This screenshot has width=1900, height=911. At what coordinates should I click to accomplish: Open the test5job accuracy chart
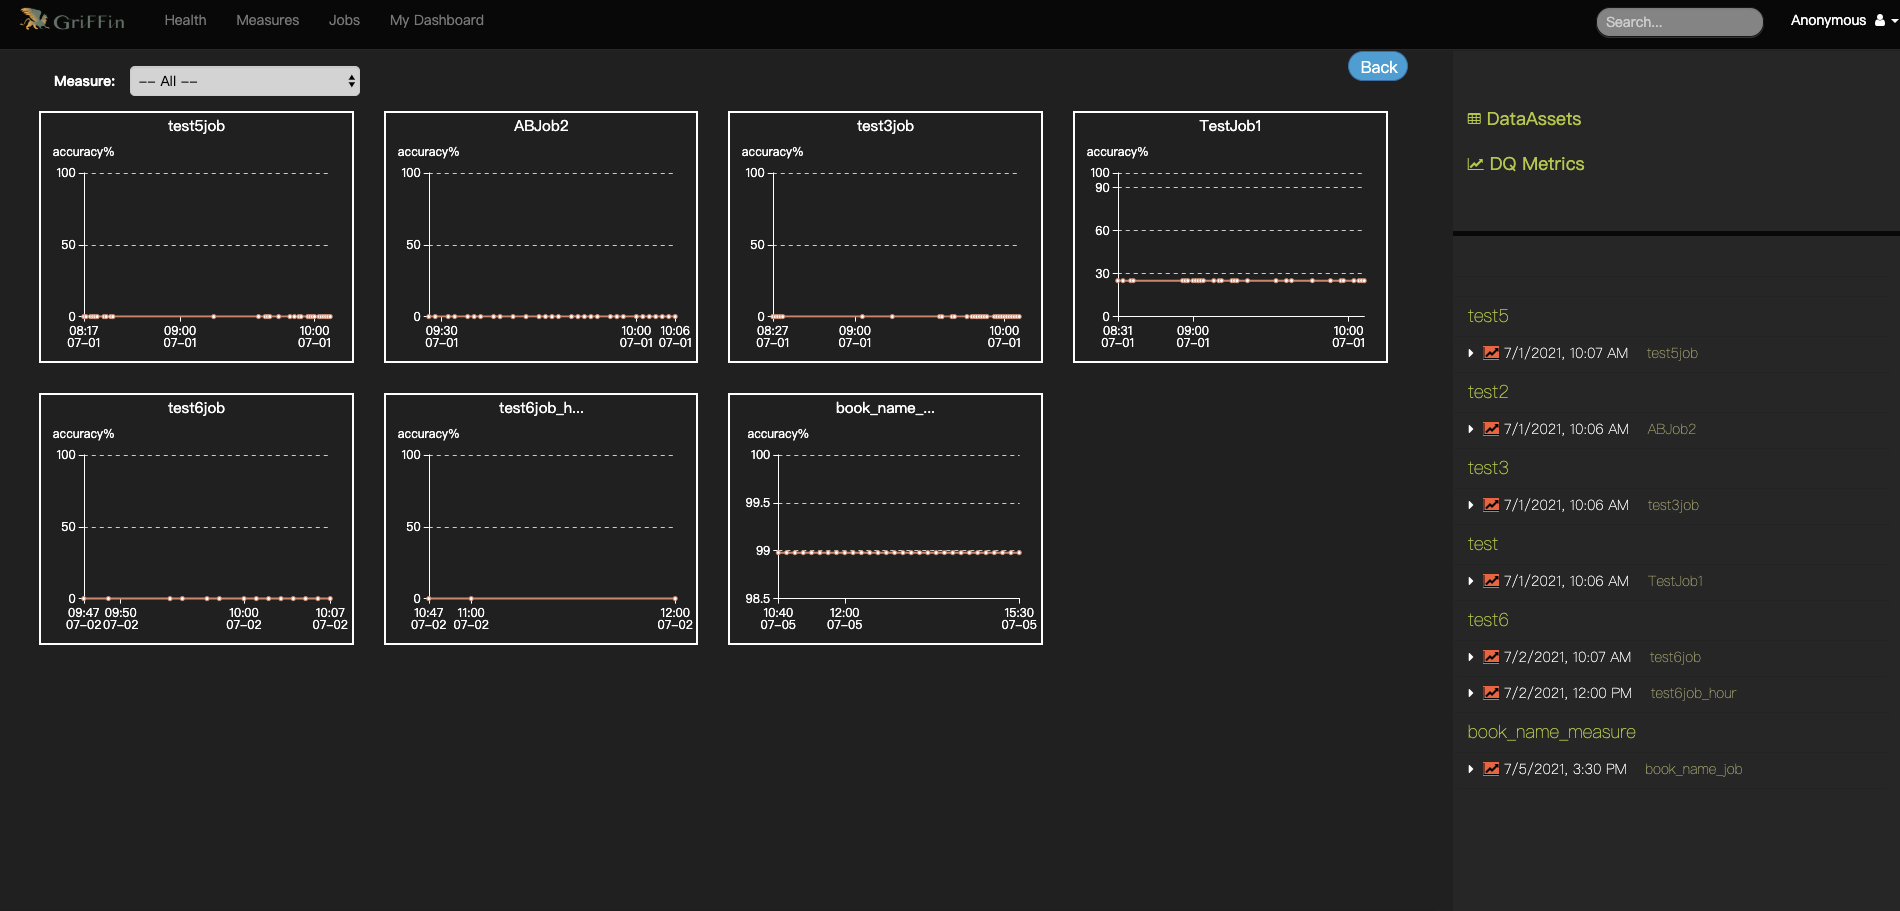tap(196, 237)
